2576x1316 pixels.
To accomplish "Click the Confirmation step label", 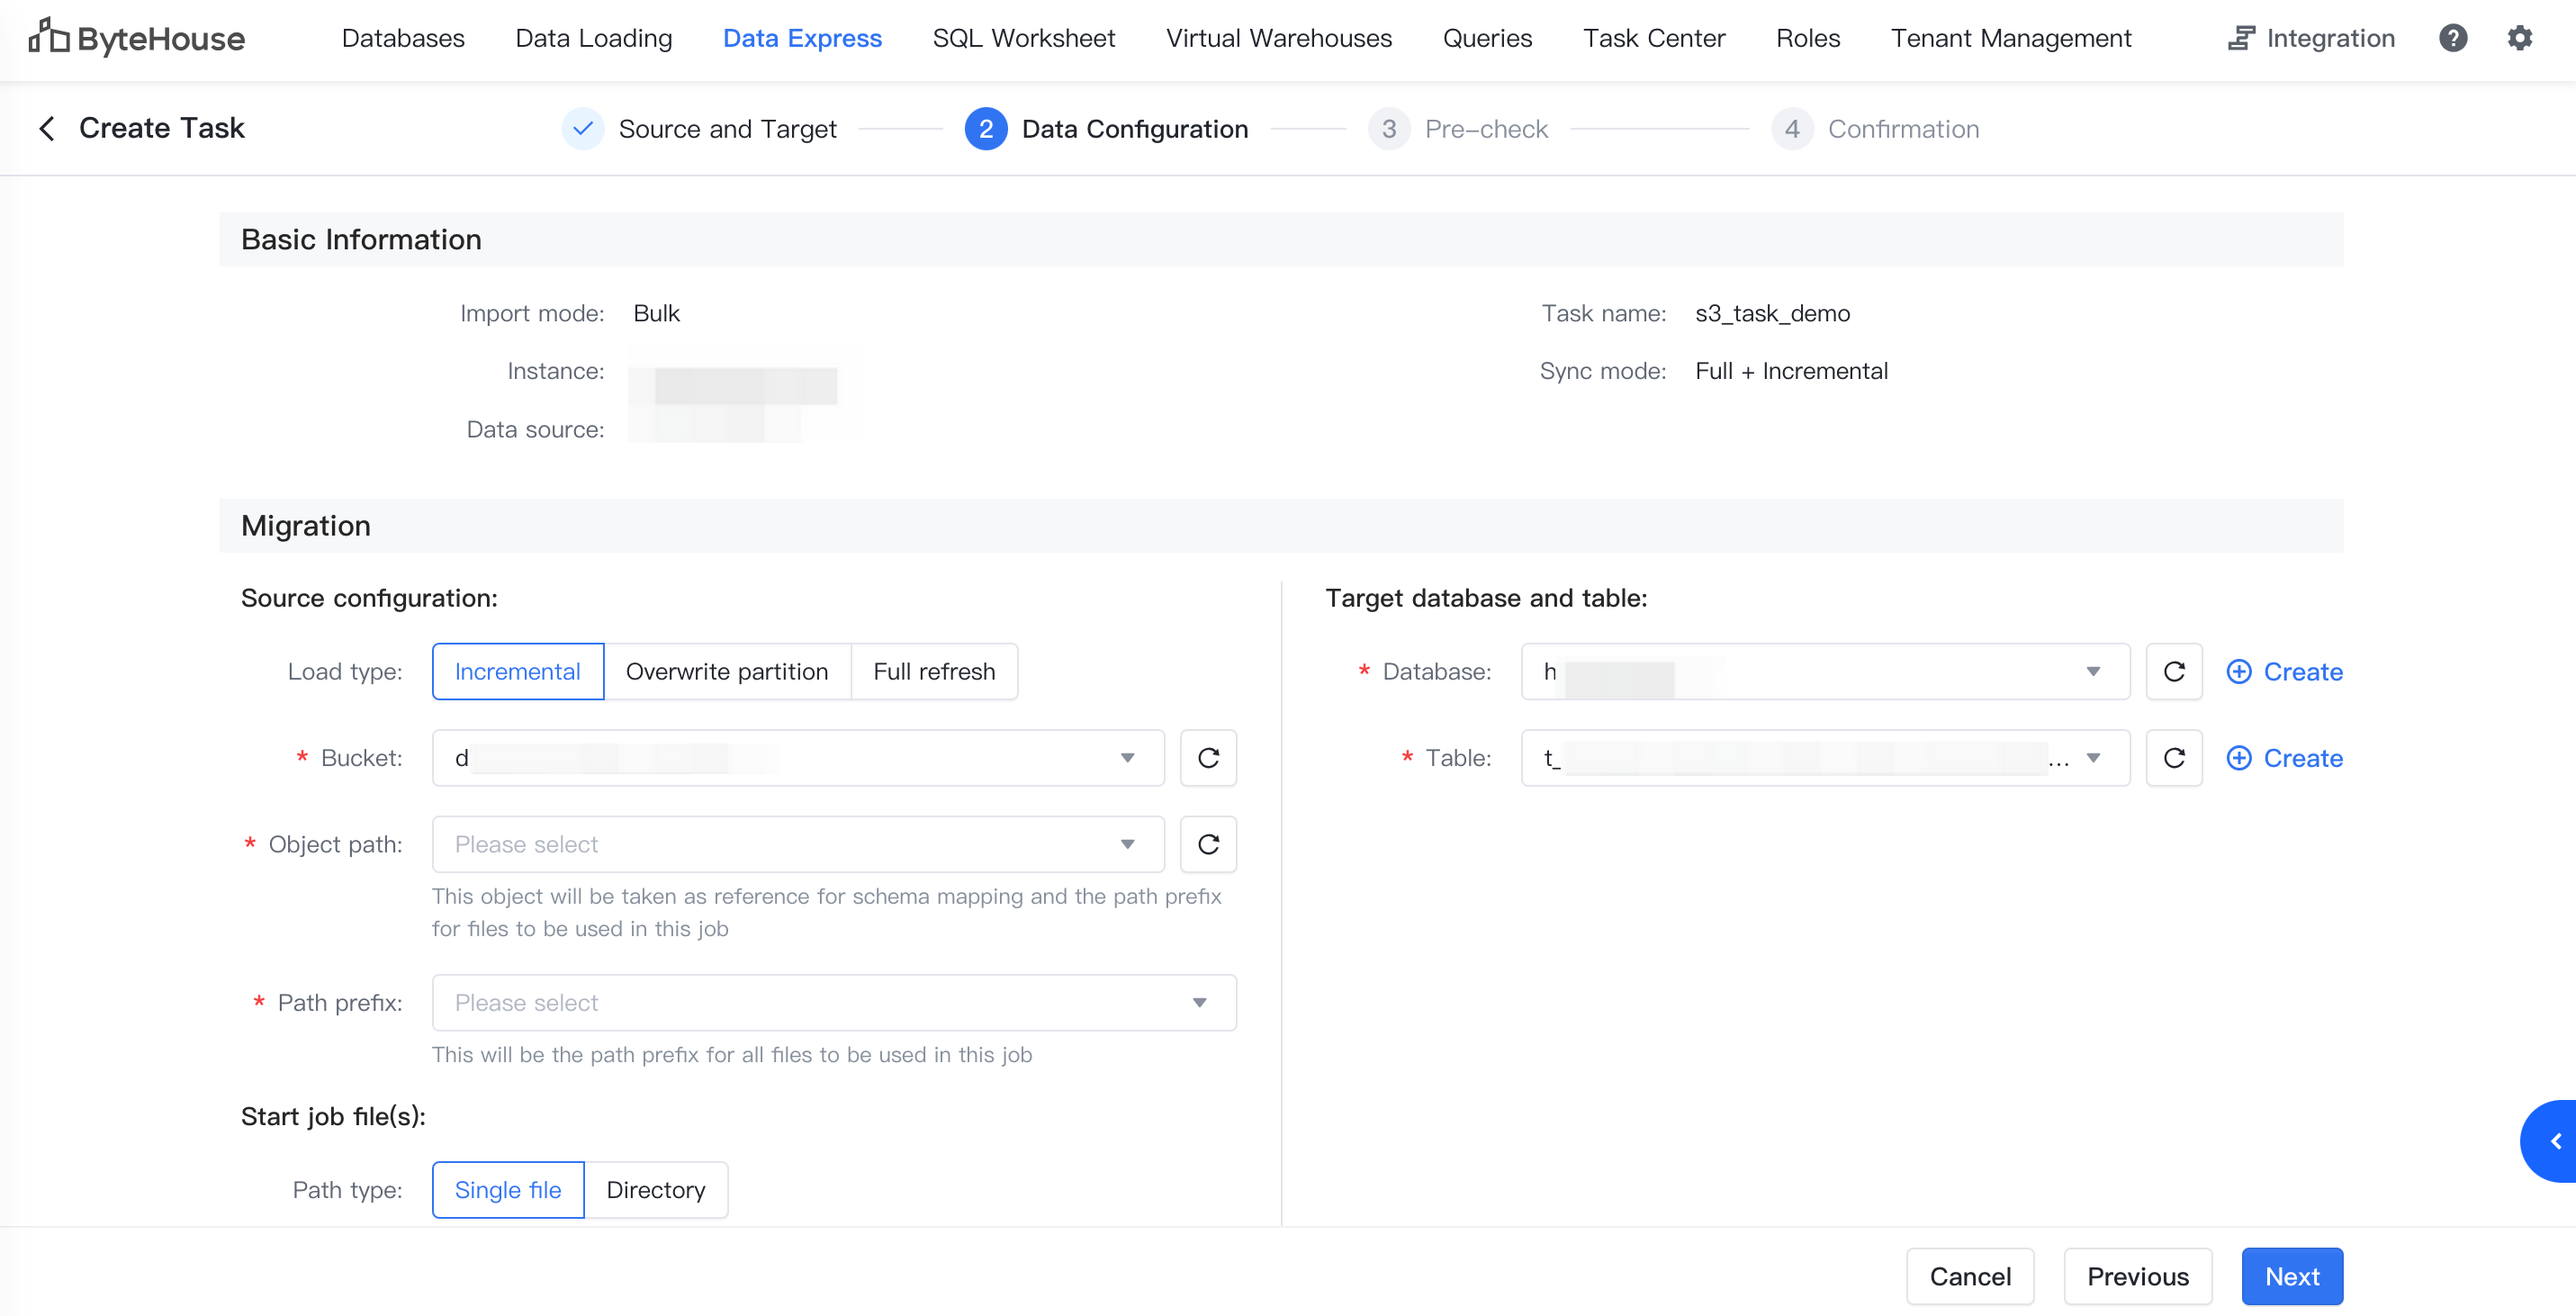I will (1903, 129).
